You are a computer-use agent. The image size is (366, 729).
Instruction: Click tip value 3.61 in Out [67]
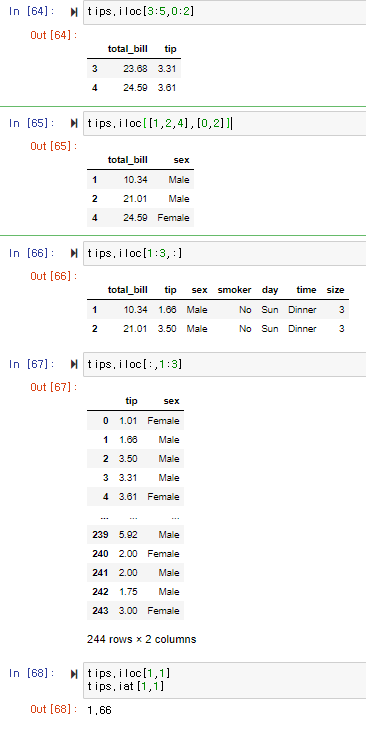pyautogui.click(x=128, y=497)
